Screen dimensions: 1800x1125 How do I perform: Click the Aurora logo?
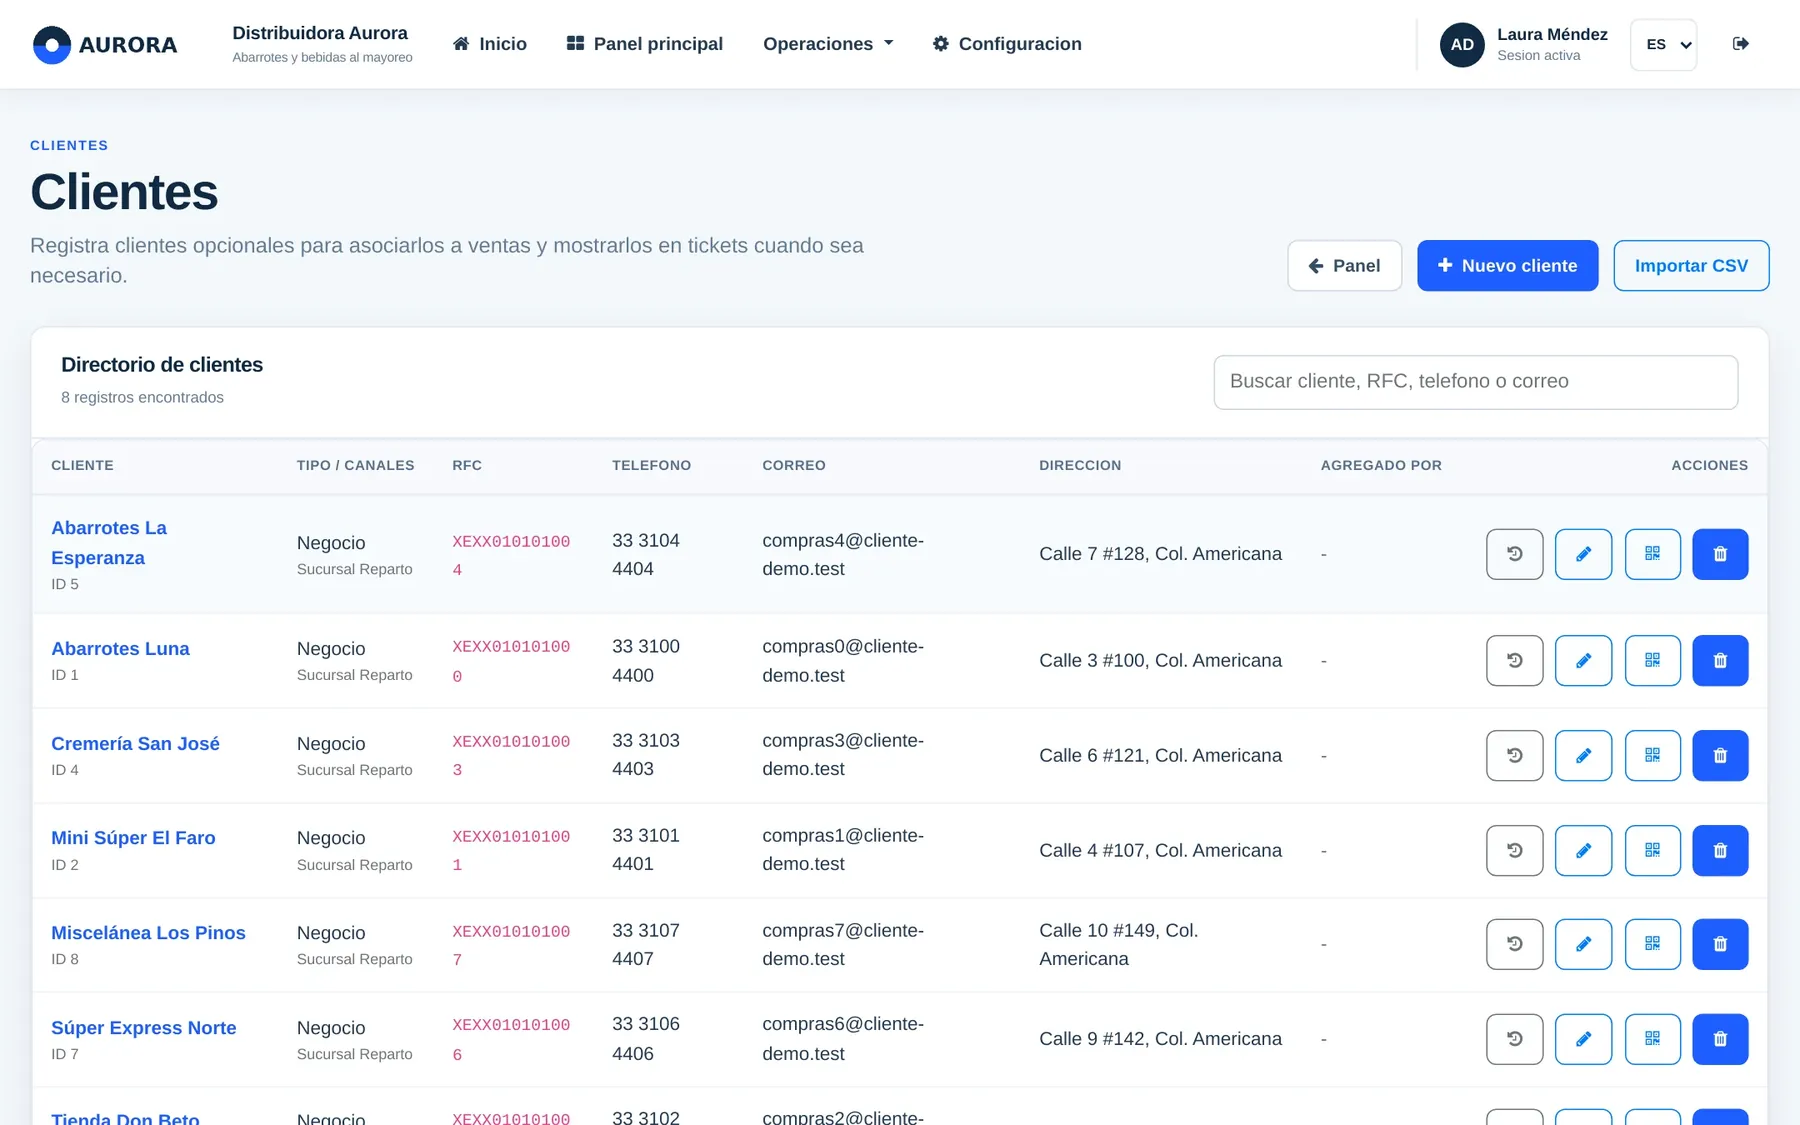coord(105,45)
